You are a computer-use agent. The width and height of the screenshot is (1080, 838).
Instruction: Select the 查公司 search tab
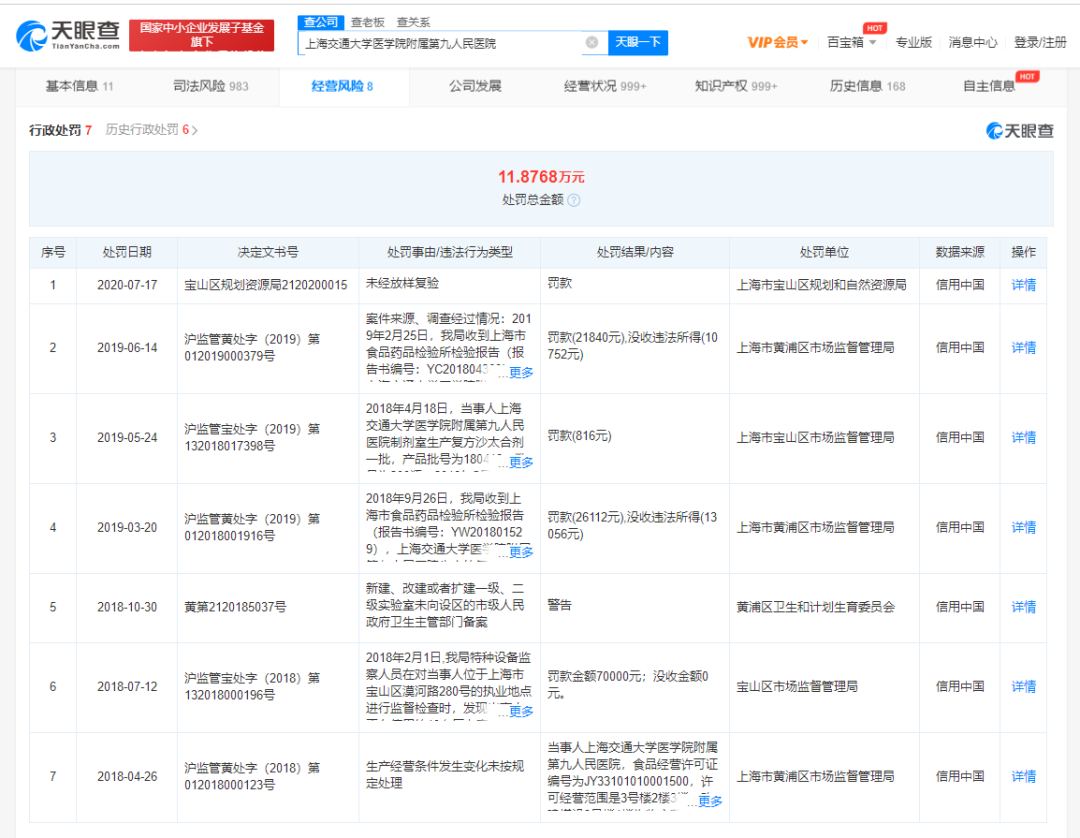[321, 22]
